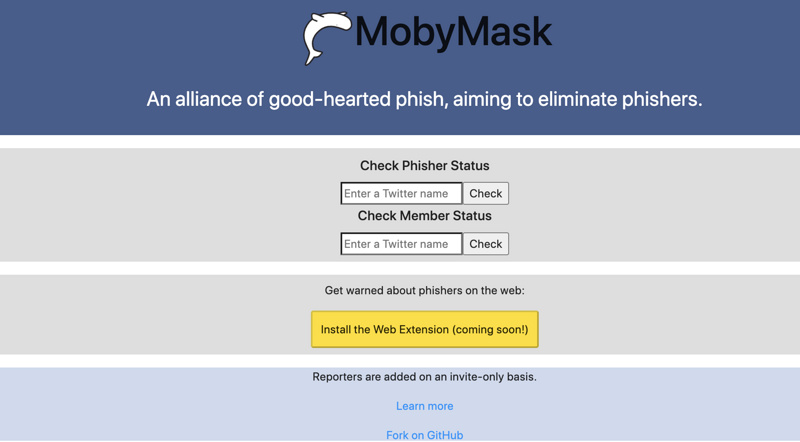Screen dimensions: 800x442
Task: Focus the phisher Twitter name input
Action: coord(401,193)
